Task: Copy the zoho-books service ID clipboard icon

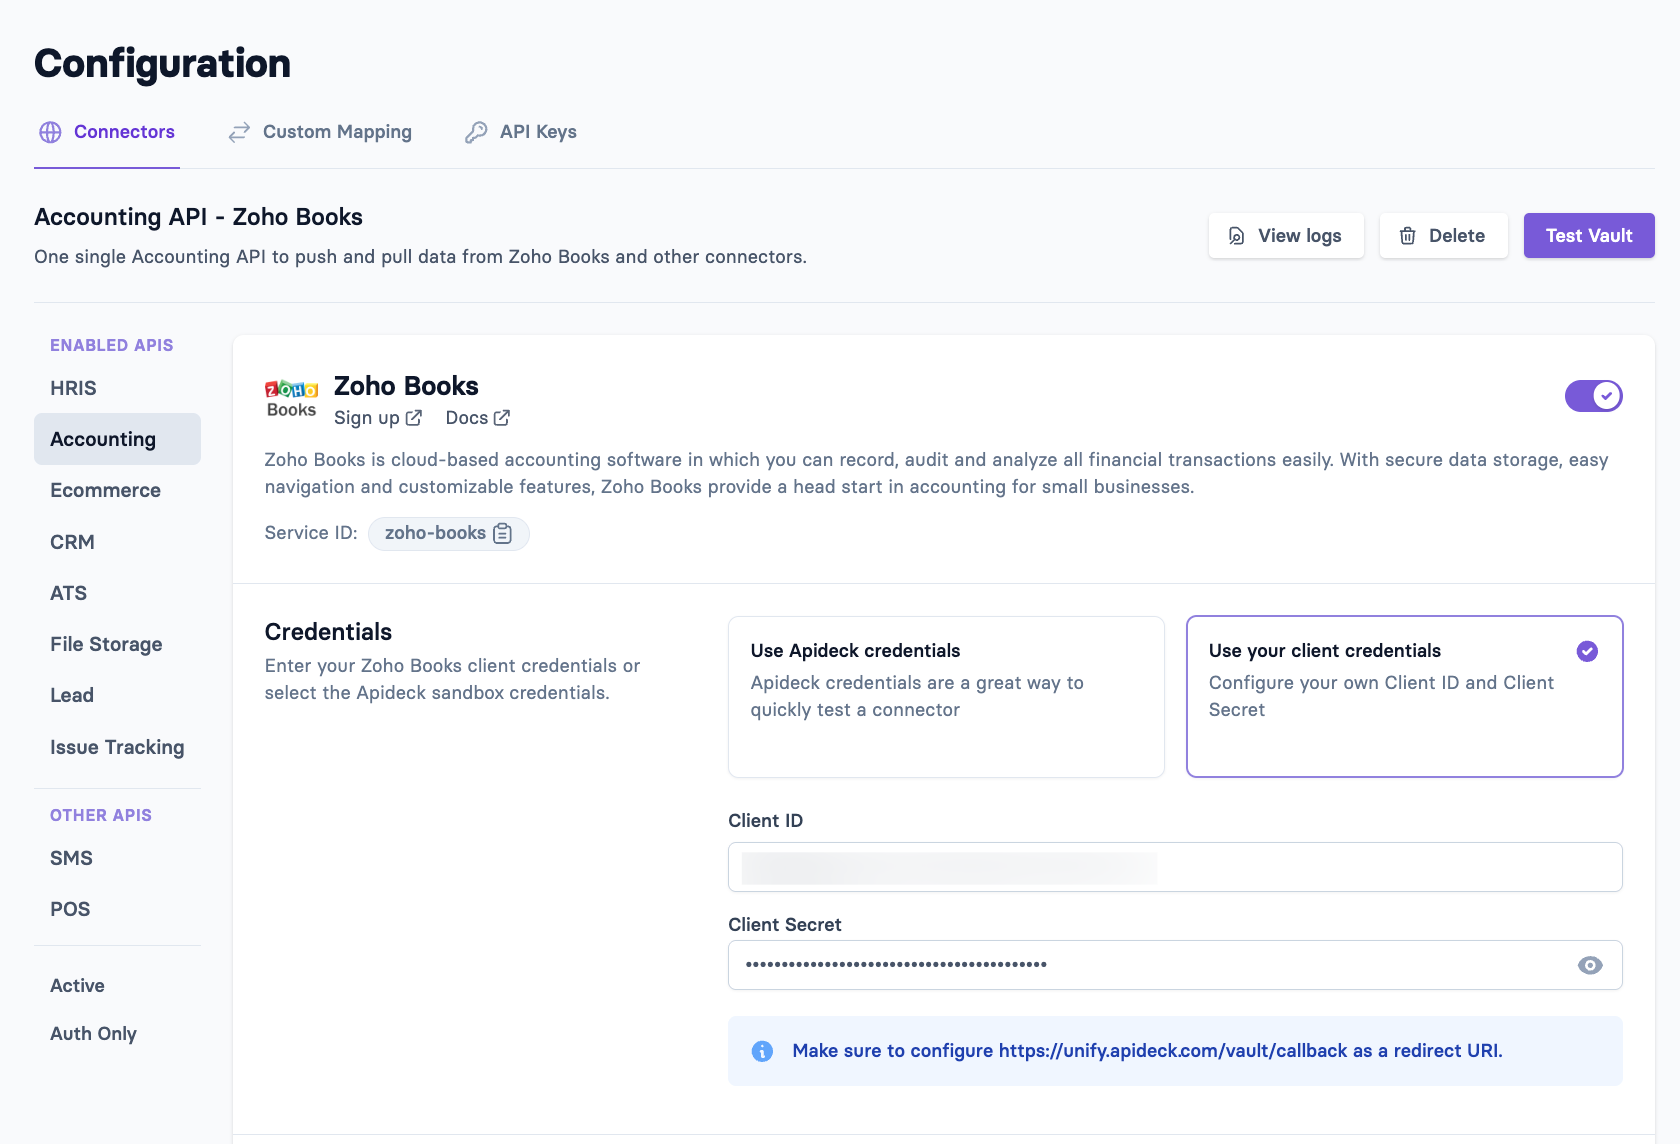Action: [503, 534]
